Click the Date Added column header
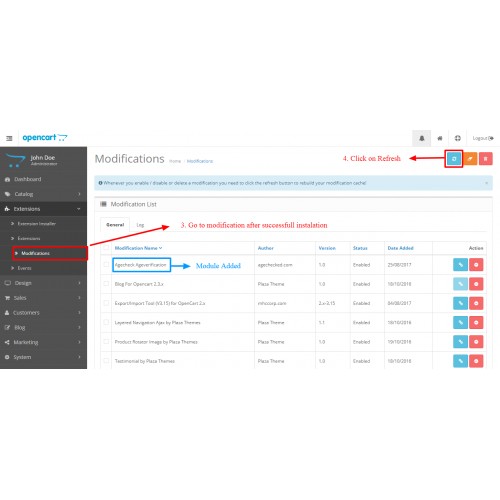The image size is (500, 500). point(400,248)
